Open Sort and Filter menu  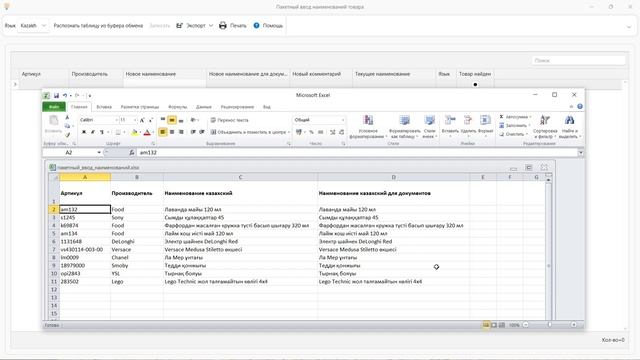545,127
